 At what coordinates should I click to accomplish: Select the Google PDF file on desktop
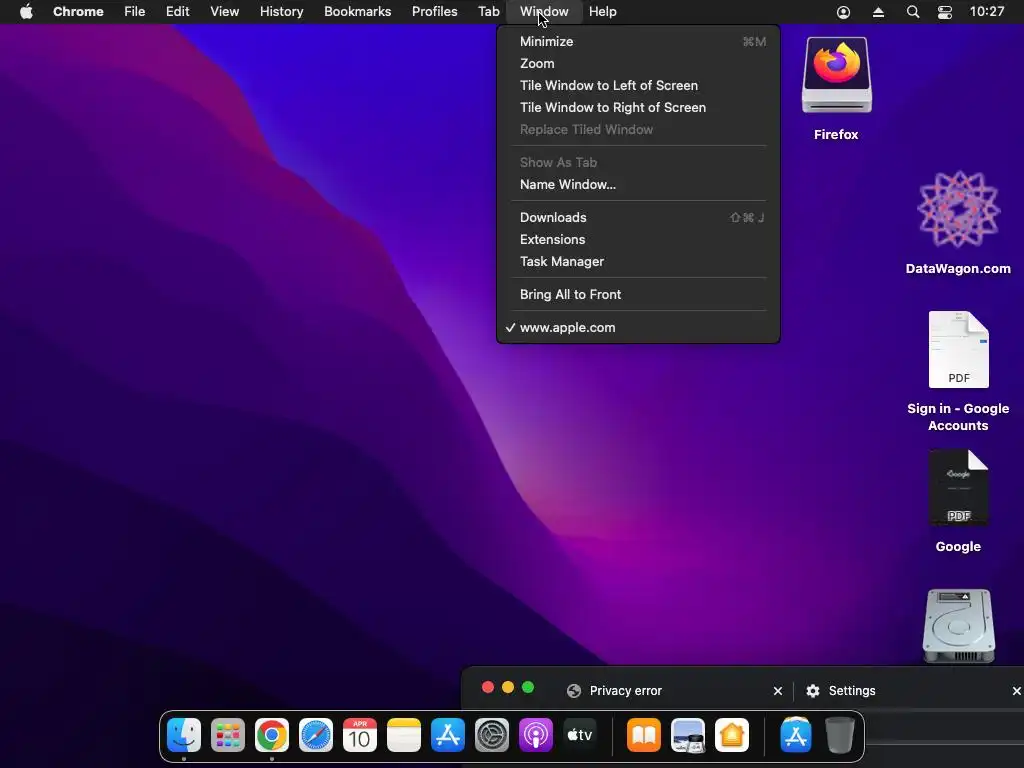958,488
